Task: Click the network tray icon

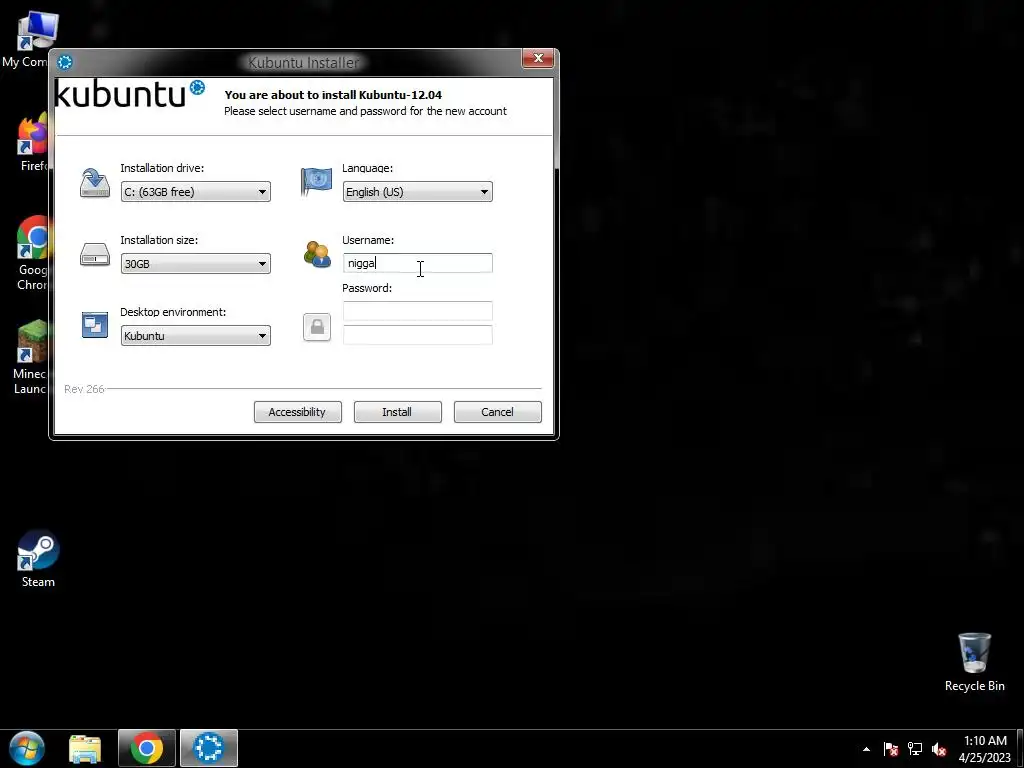Action: tap(915, 749)
